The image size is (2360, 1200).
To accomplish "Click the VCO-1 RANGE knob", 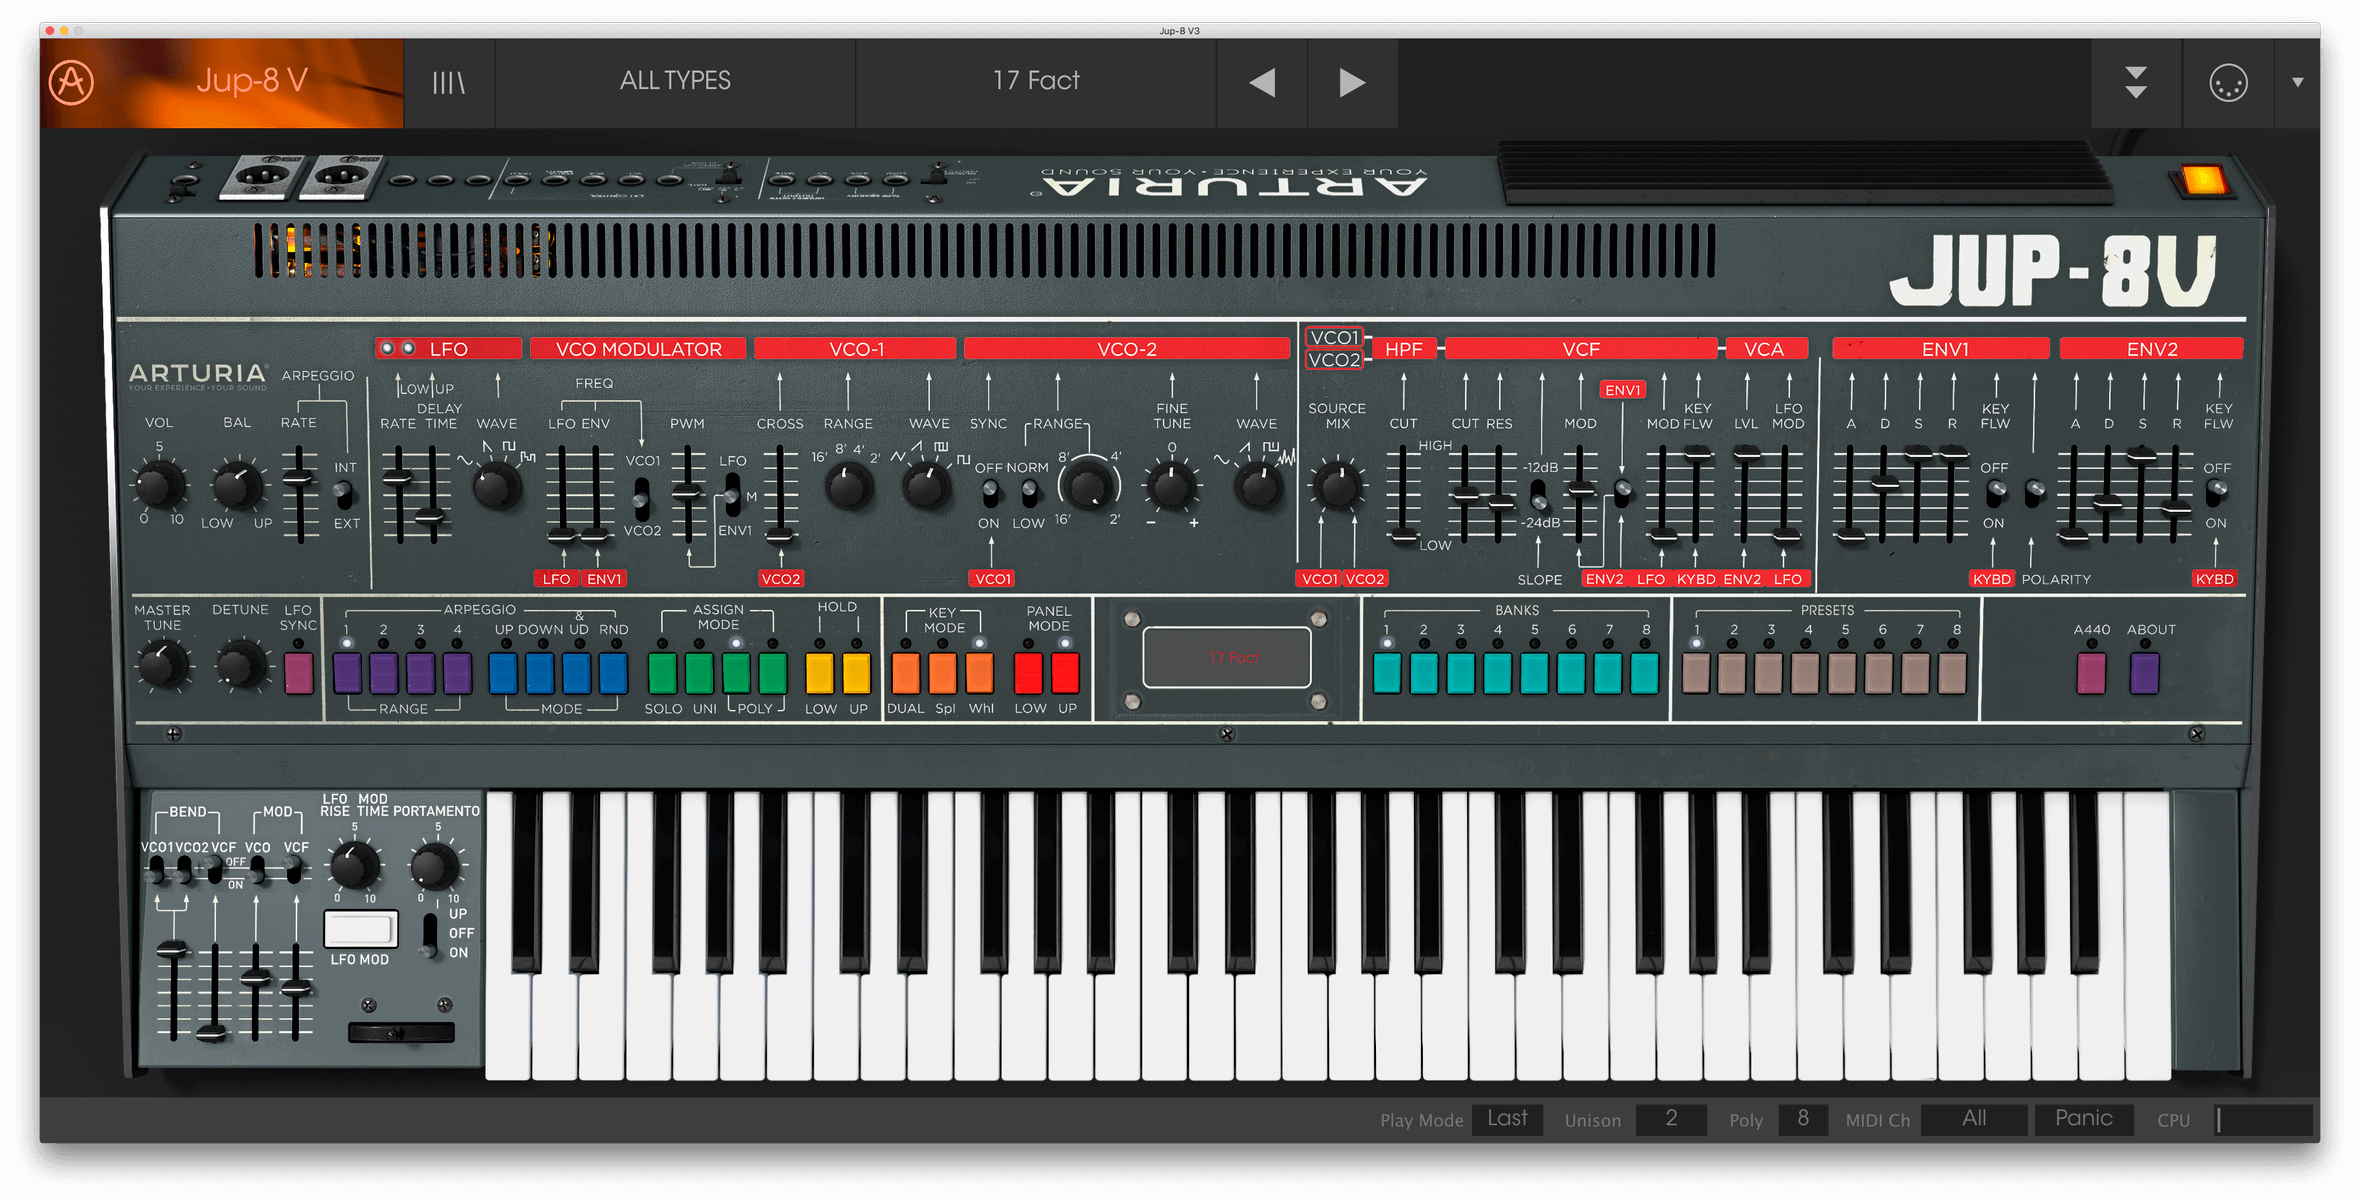I will click(848, 486).
